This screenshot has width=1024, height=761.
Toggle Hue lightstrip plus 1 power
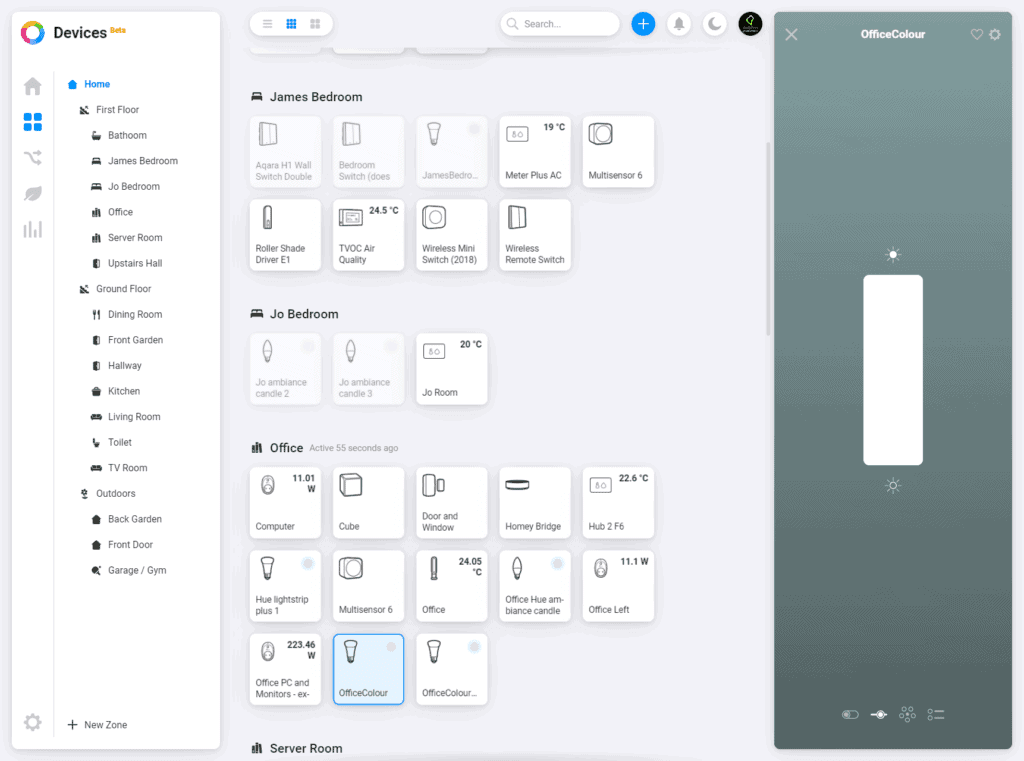(x=308, y=564)
